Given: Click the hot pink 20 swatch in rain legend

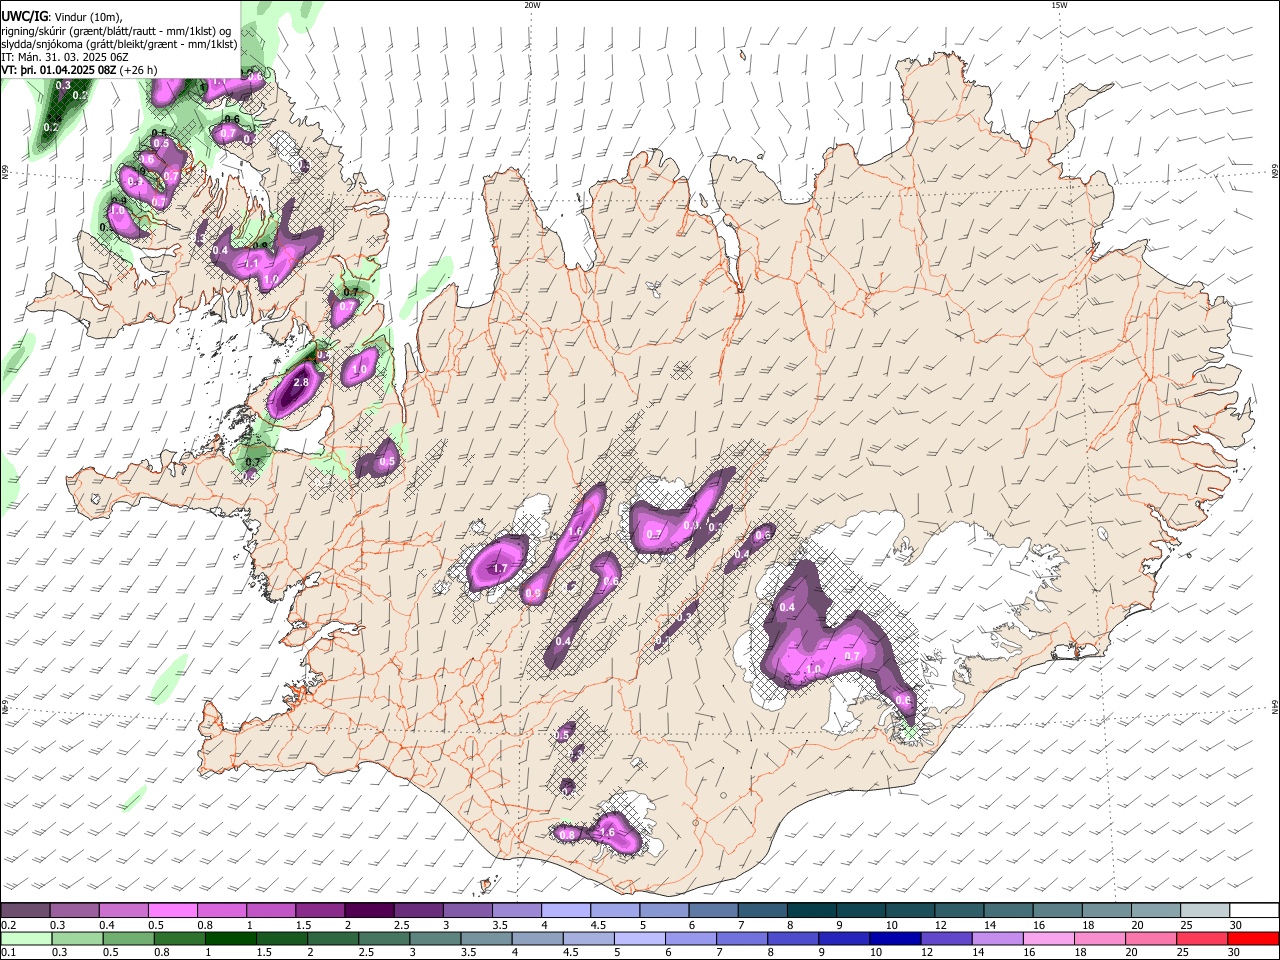Looking at the screenshot, I should (x=1150, y=938).
